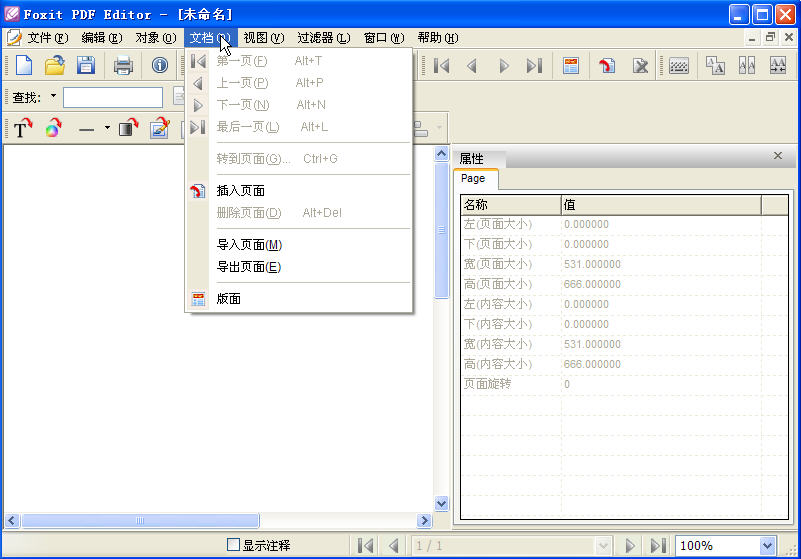801x559 pixels.
Task: Restore the document window in menu bar
Action: 770,37
